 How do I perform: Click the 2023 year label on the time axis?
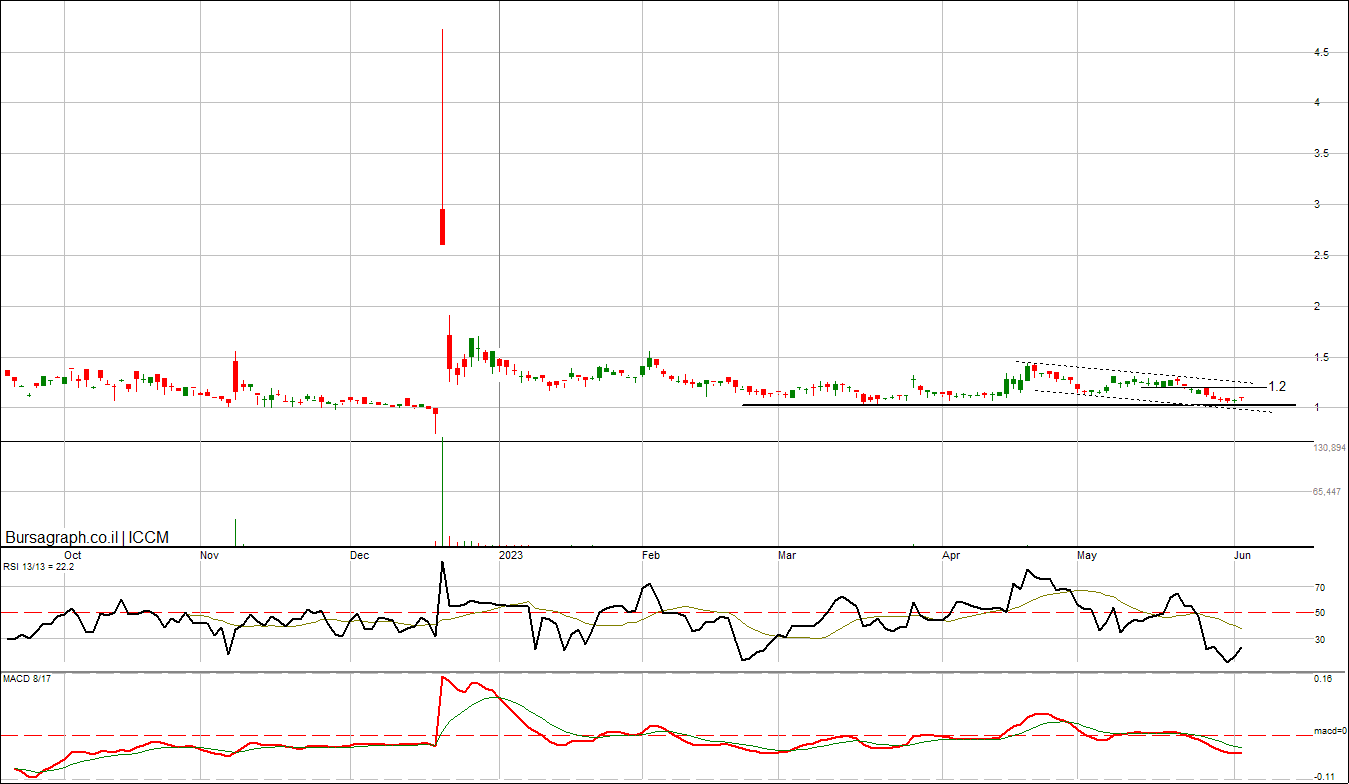511,554
